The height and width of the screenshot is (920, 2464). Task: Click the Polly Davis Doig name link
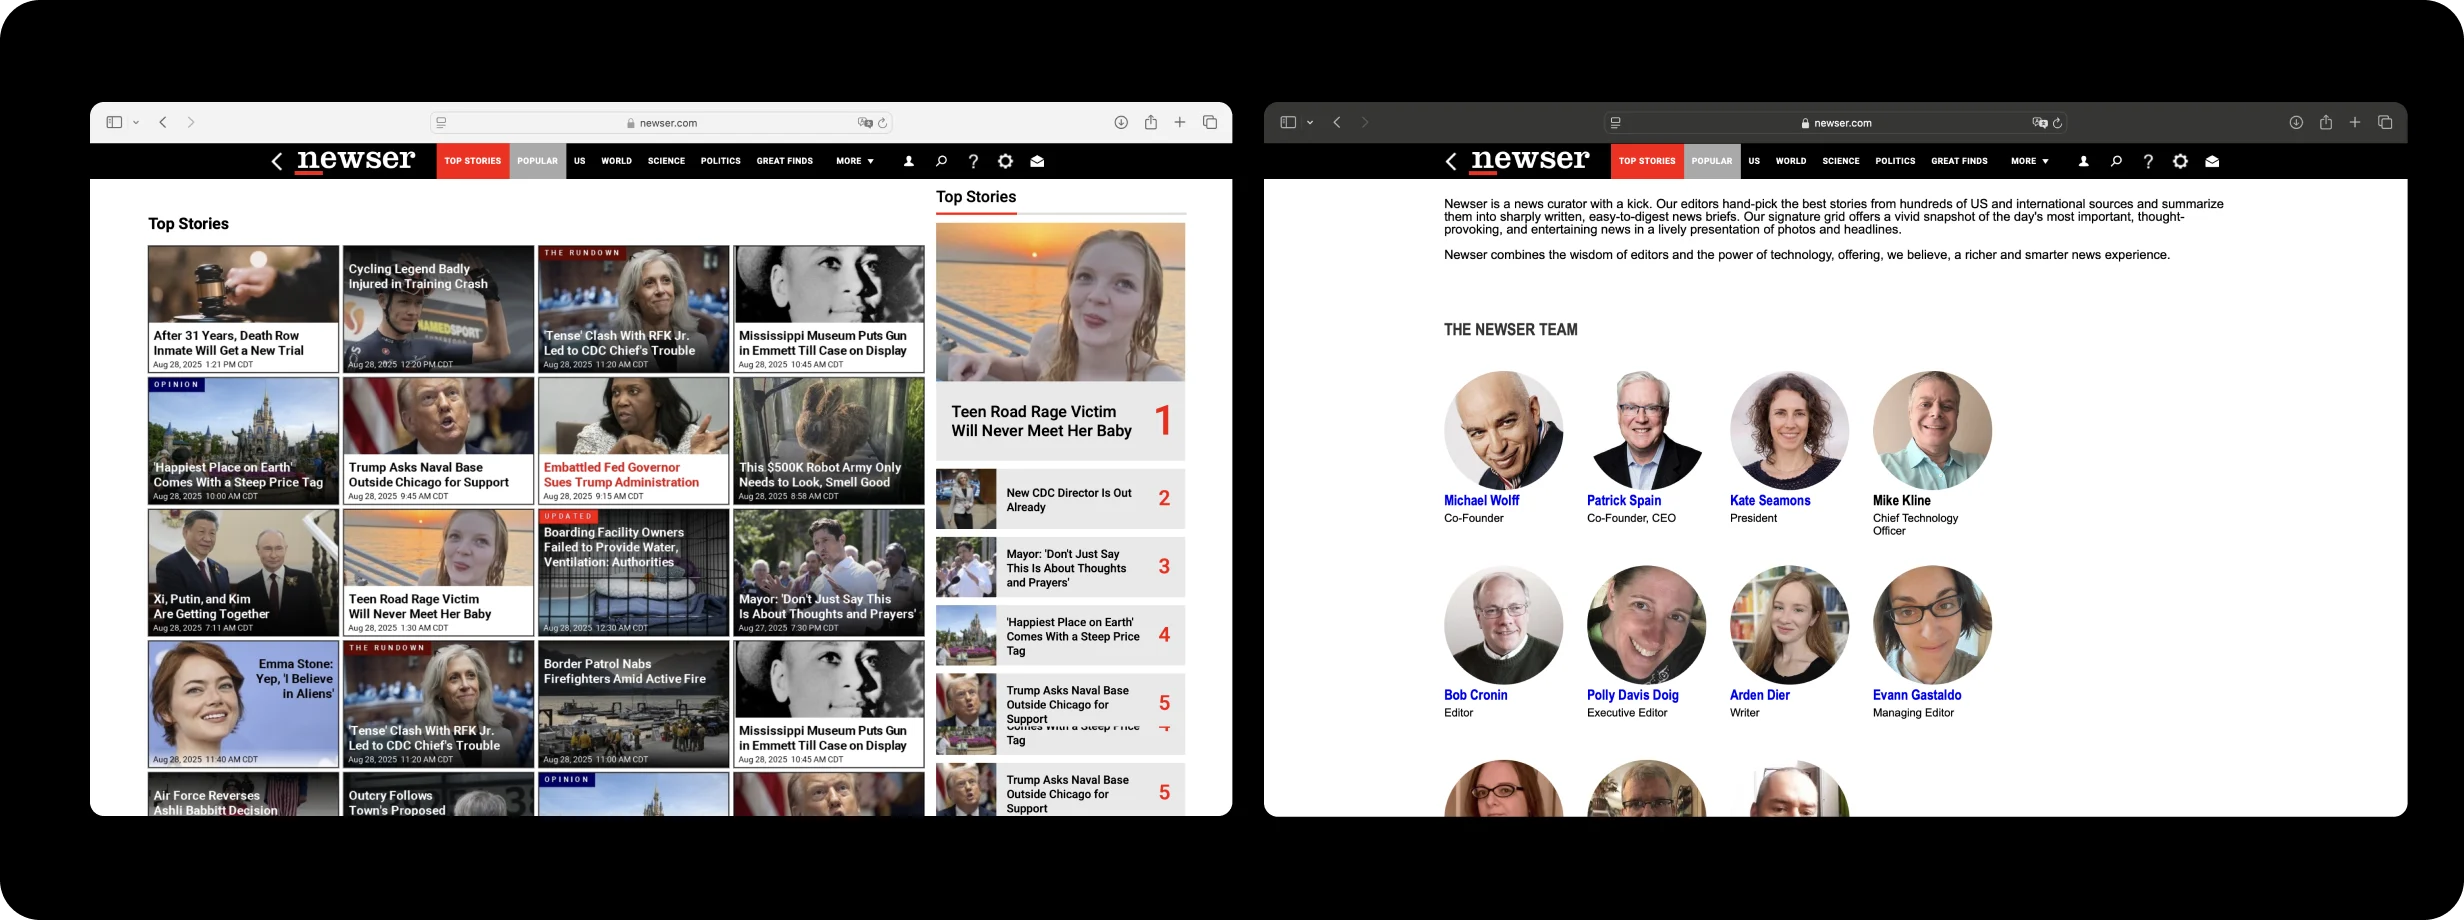pos(1632,695)
